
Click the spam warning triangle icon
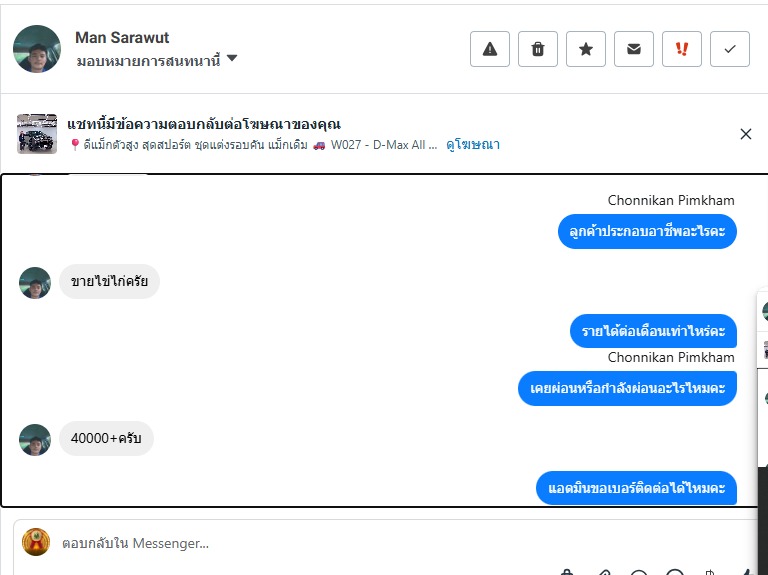tap(490, 49)
